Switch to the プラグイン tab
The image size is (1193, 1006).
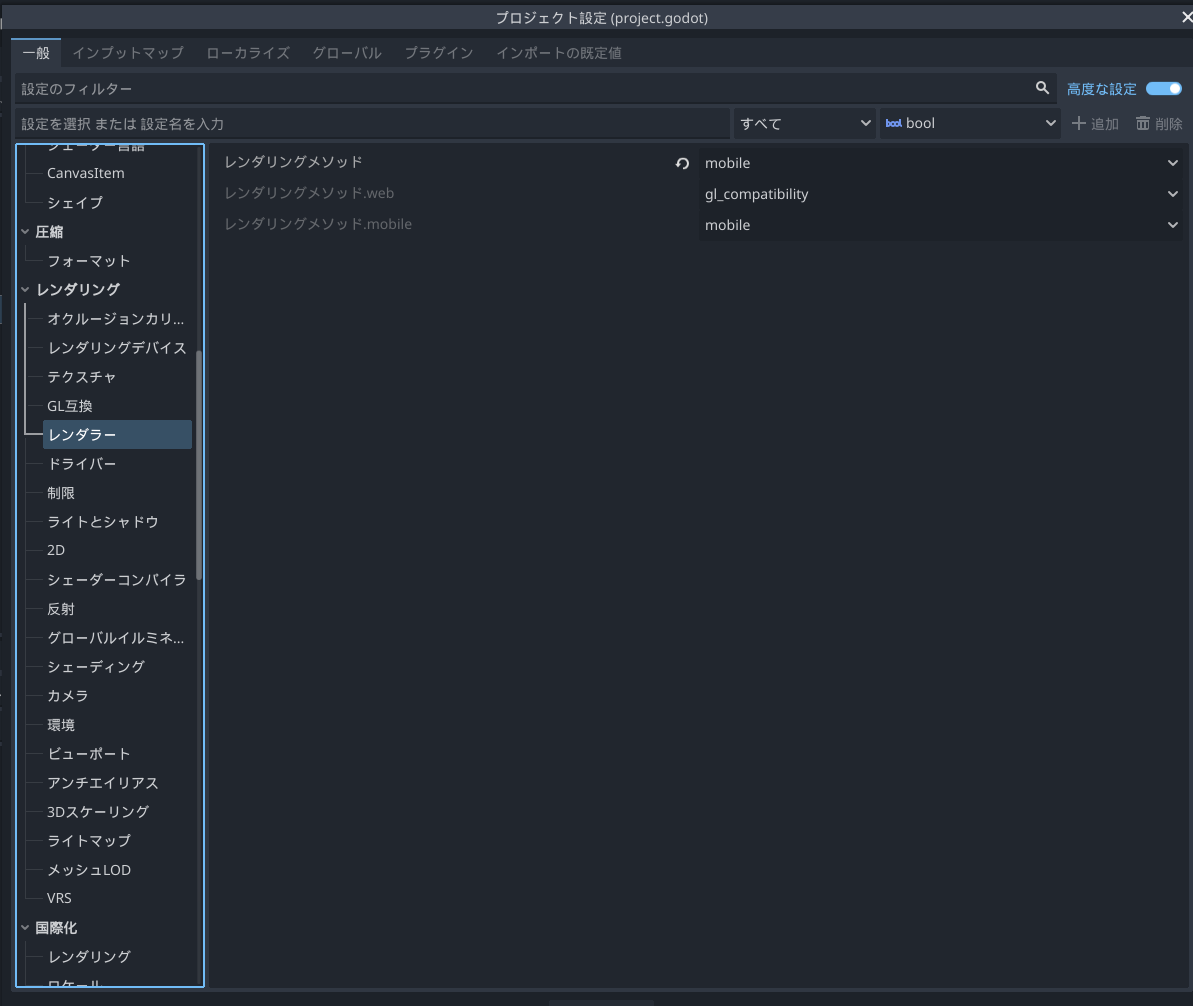tap(439, 53)
